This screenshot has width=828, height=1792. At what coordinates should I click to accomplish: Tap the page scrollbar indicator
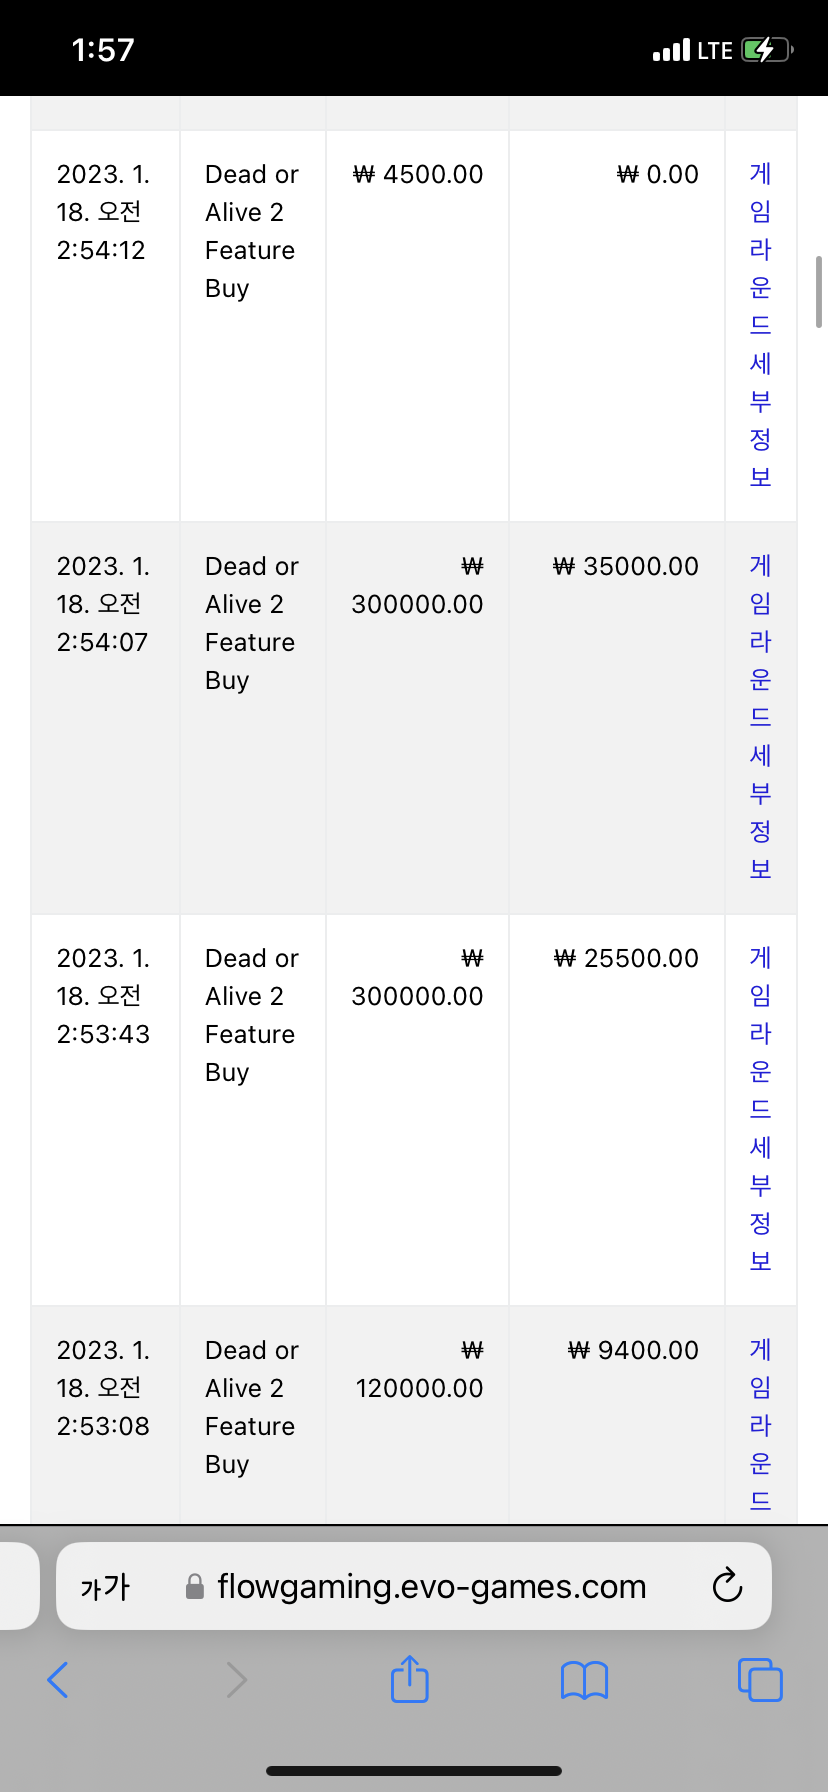[819, 292]
